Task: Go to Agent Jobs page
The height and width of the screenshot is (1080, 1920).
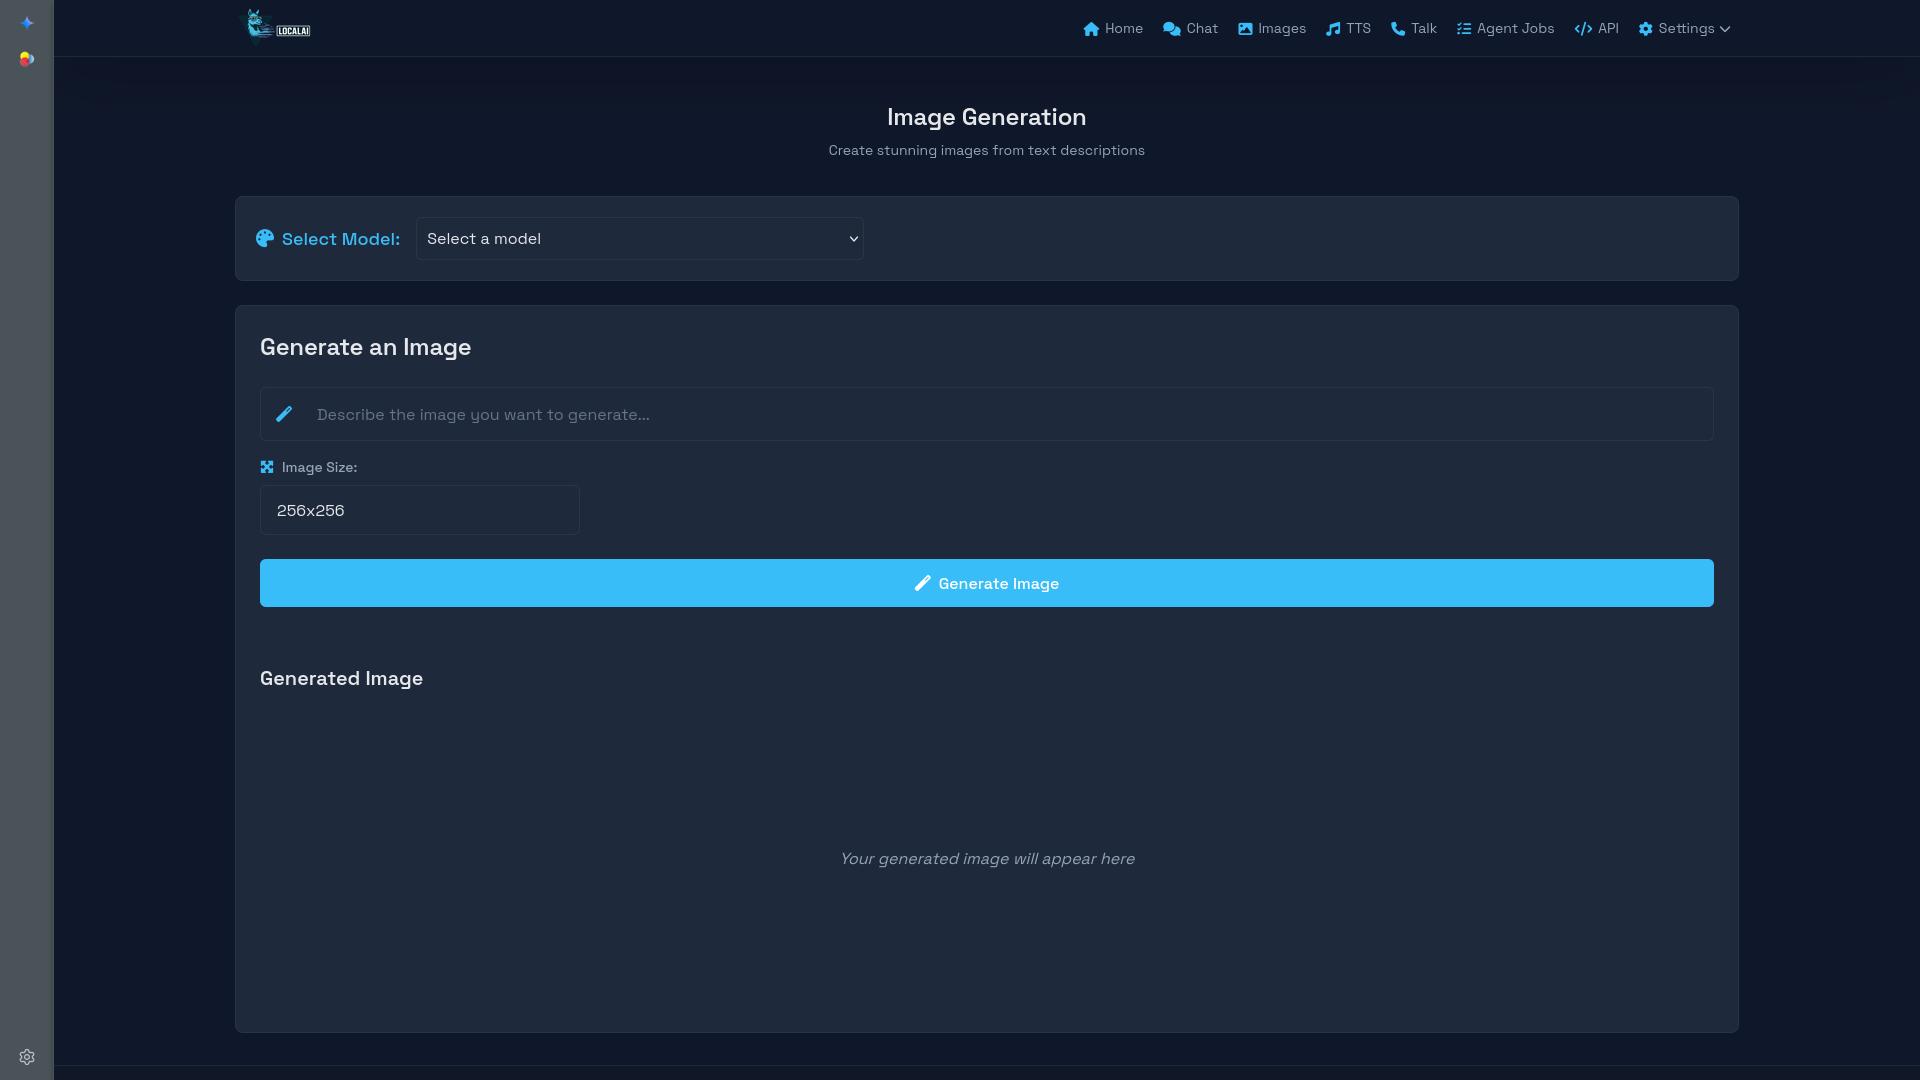Action: [1505, 28]
